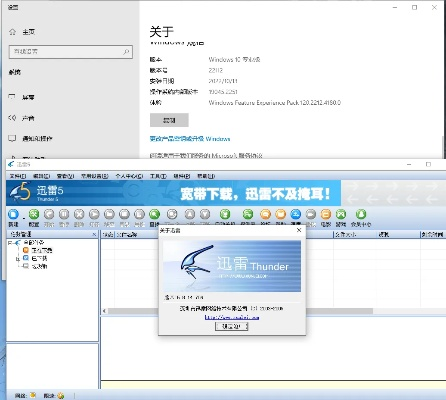Click the 复制 button in Settings About page
Viewport: 446px width, 400px height.
[169, 120]
